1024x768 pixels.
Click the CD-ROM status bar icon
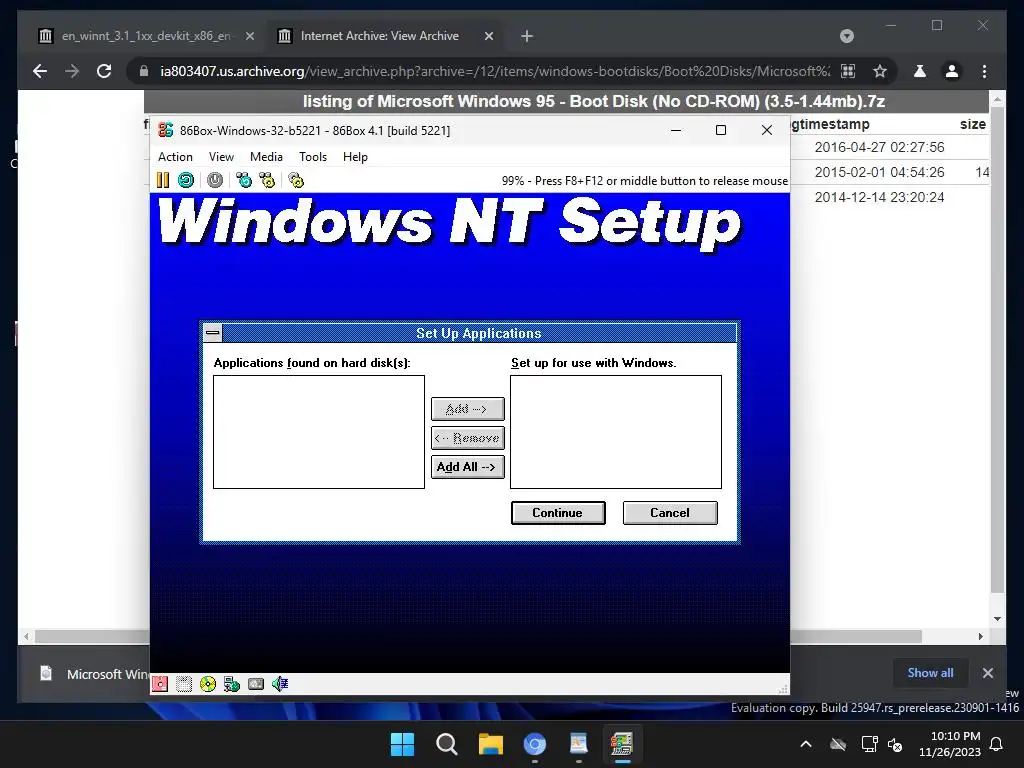208,684
